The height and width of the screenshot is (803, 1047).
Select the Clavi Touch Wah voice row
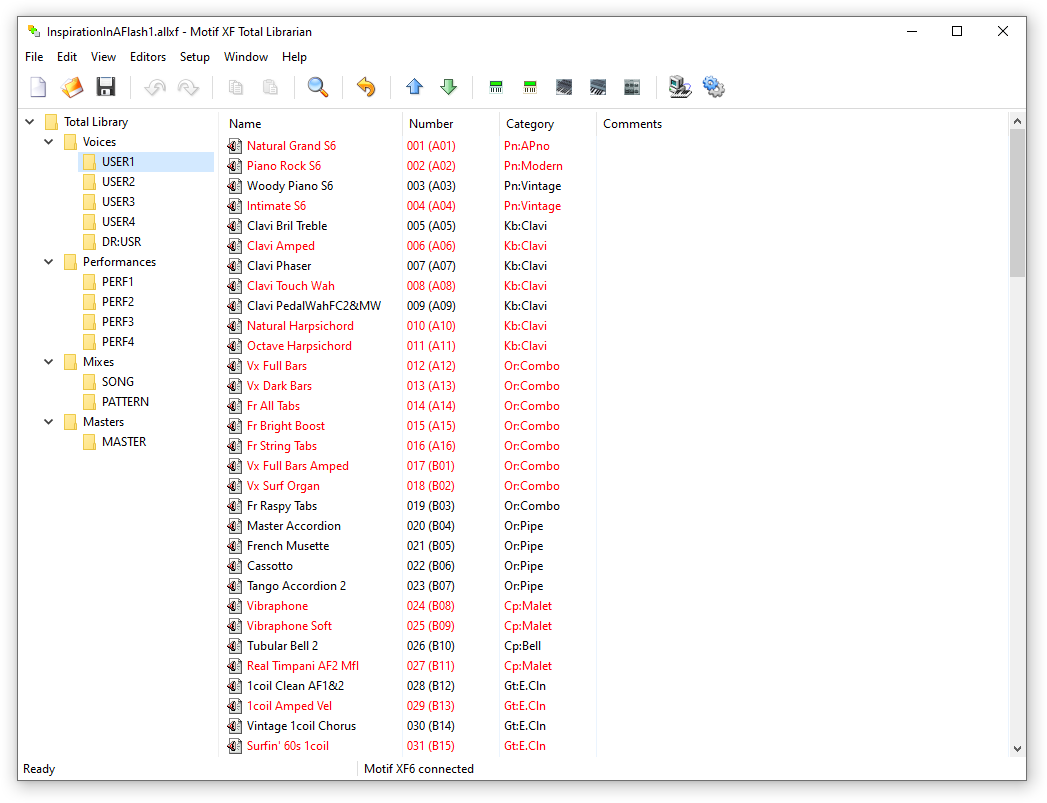point(291,286)
